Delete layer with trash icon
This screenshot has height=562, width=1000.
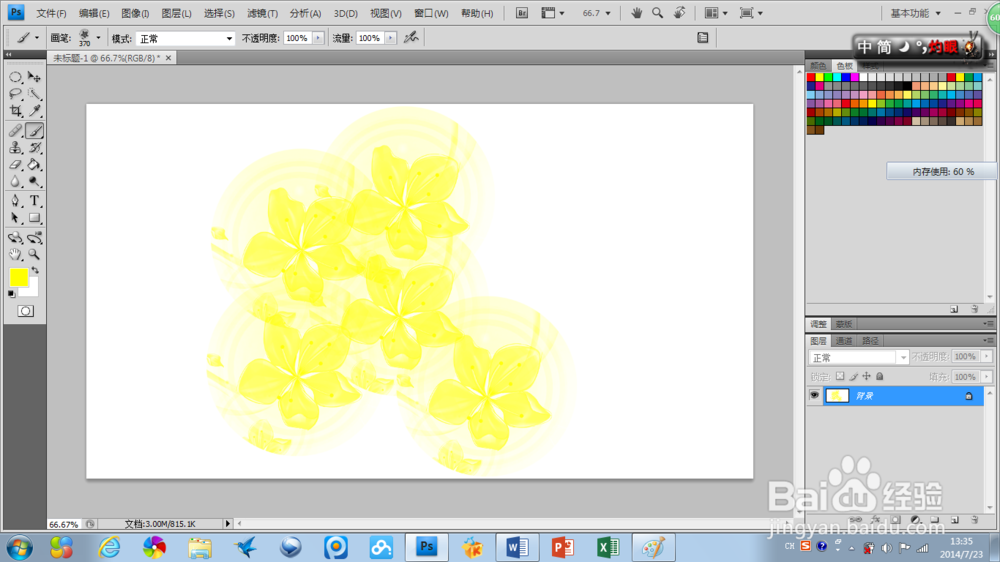tap(974, 520)
